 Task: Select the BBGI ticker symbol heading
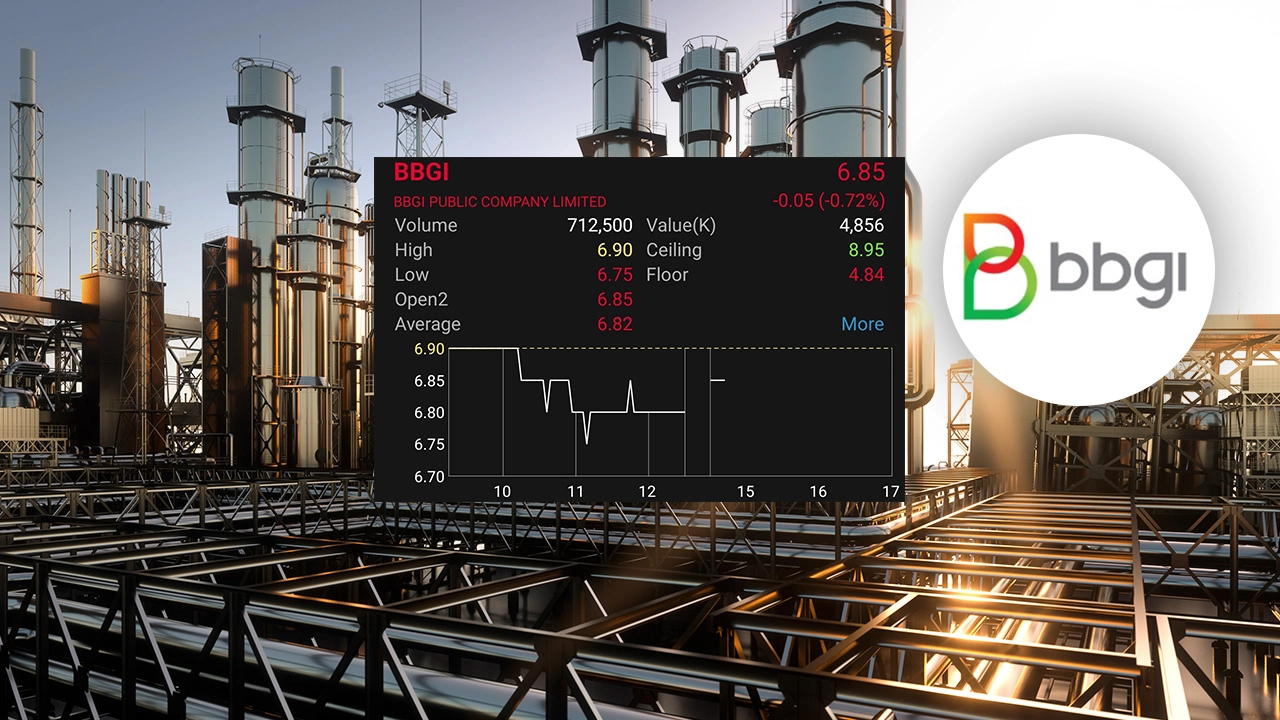pos(422,173)
